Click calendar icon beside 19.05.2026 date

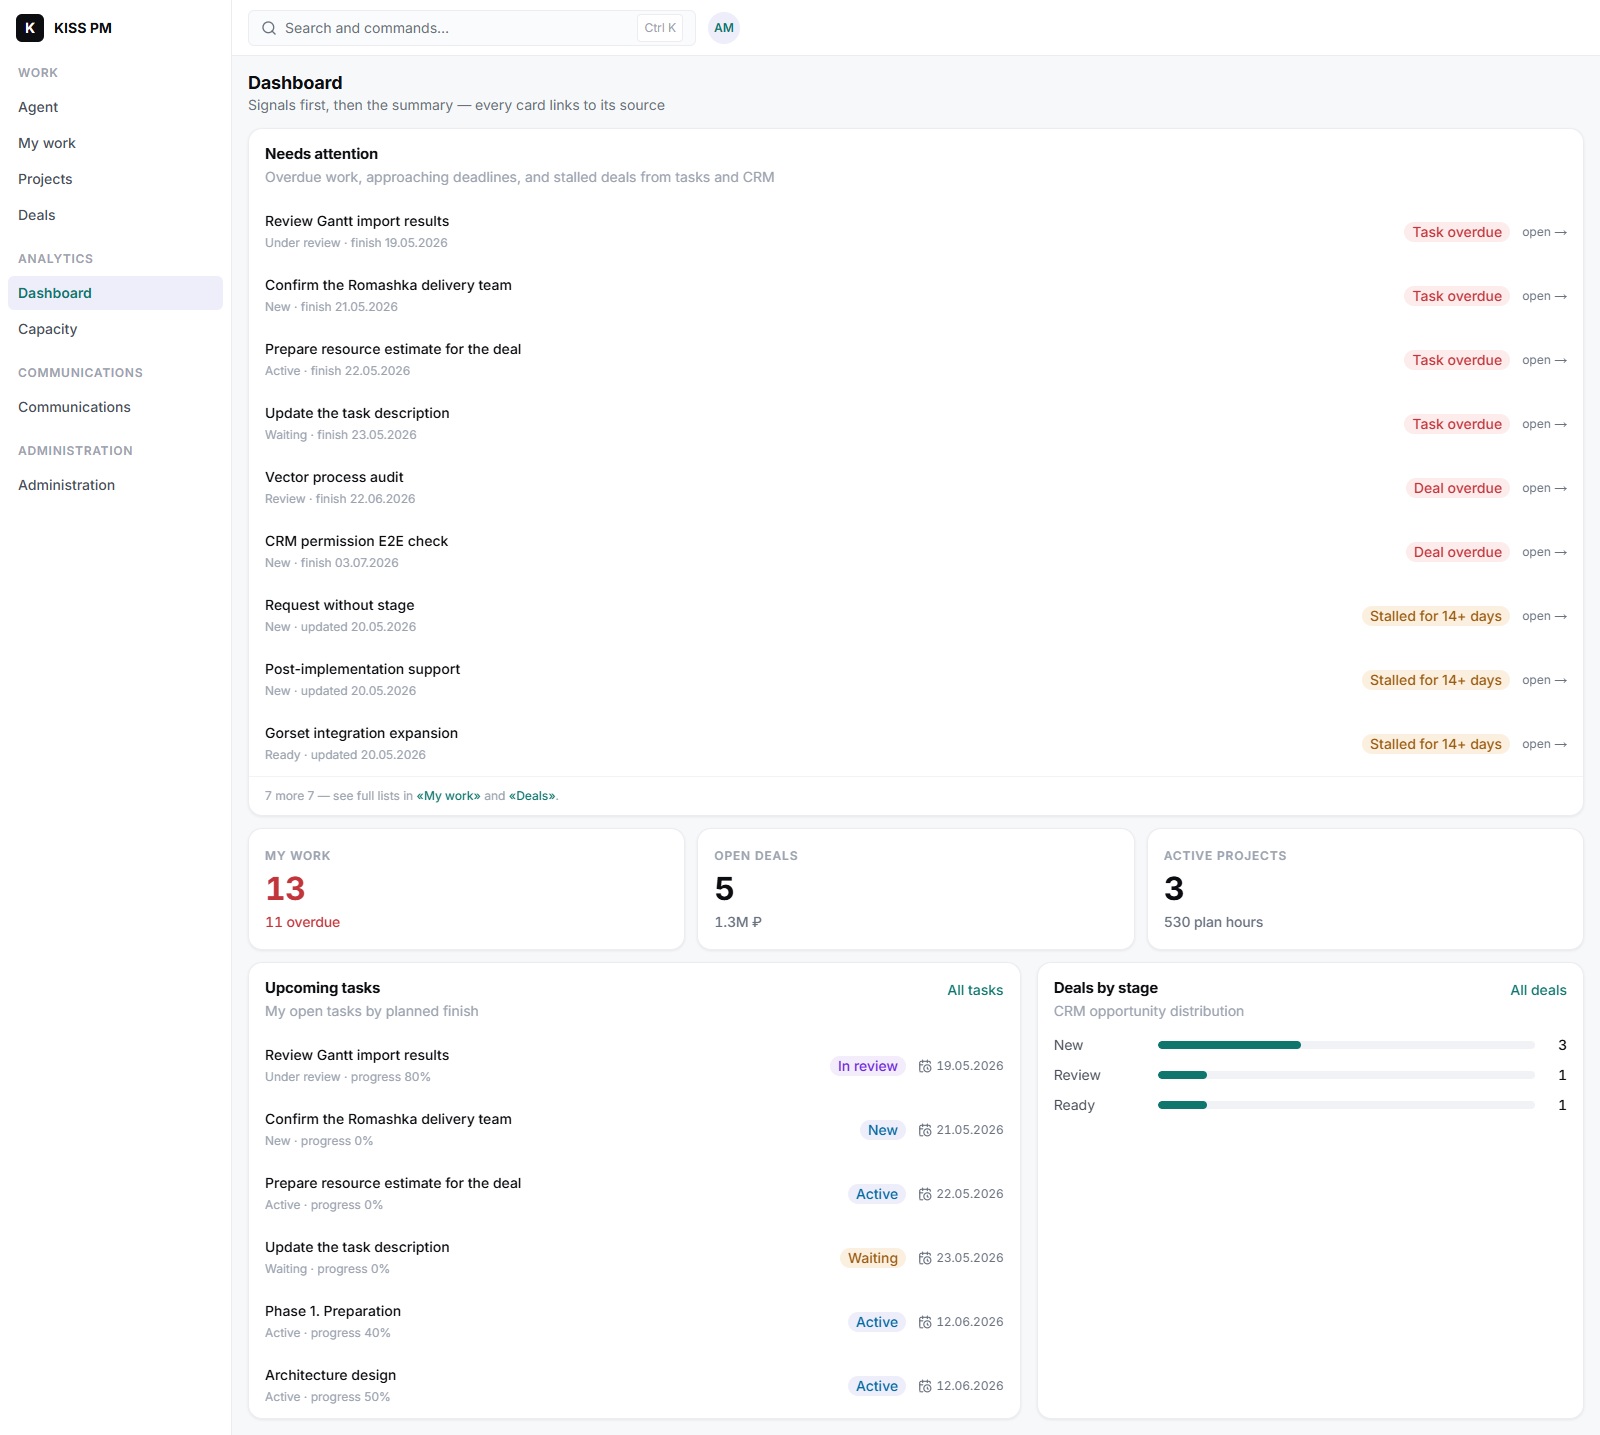click(x=925, y=1066)
